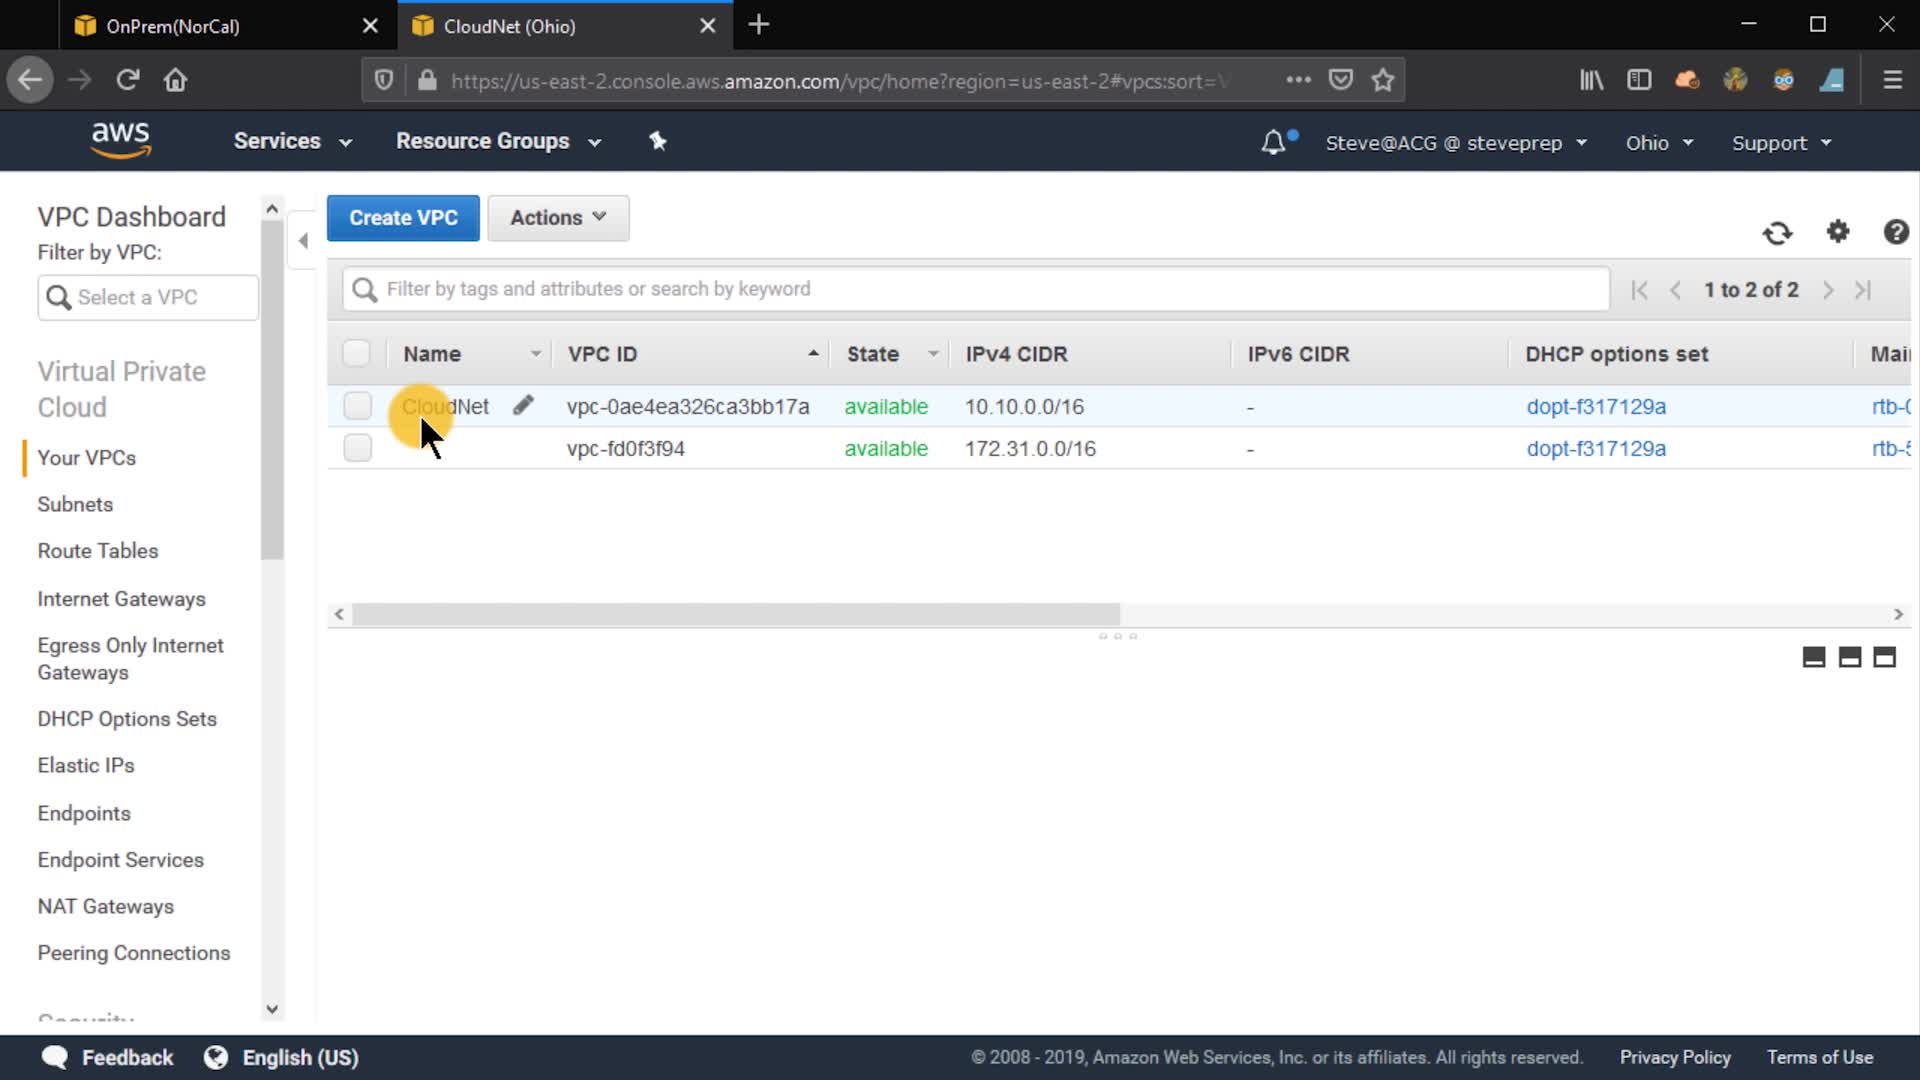Maximize details pane layout icon
The height and width of the screenshot is (1080, 1920).
coord(1884,657)
